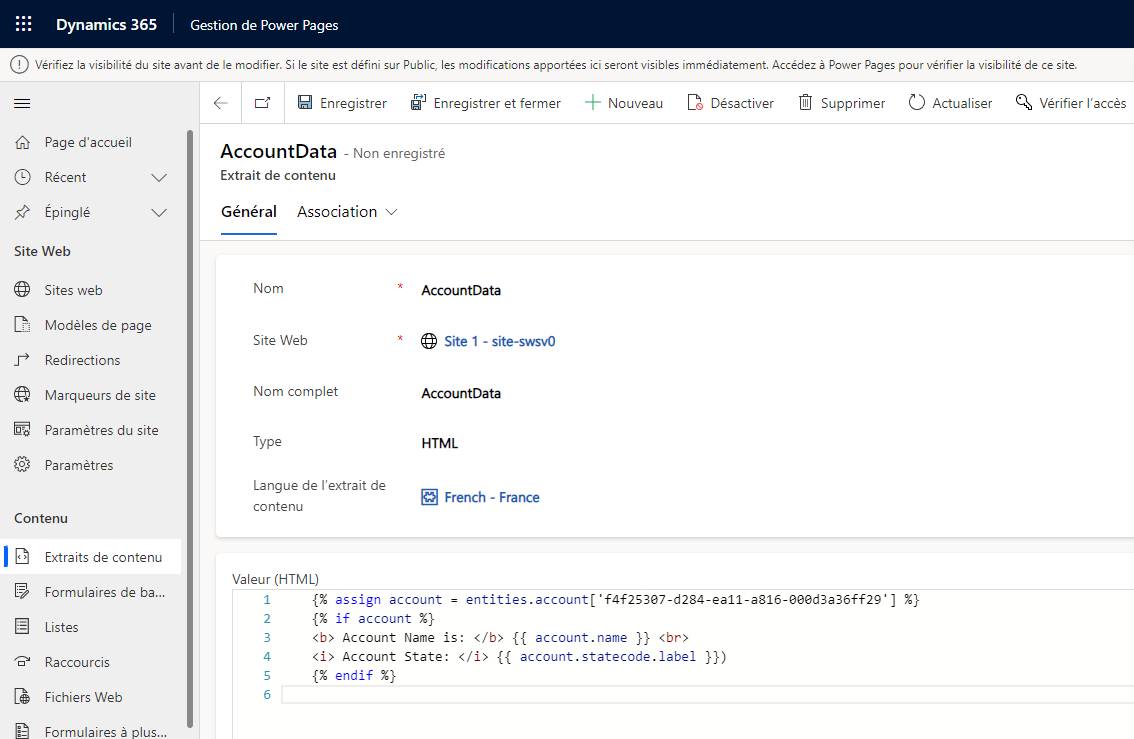Click the Gestion de Power Pages title
This screenshot has width=1134, height=739.
click(x=264, y=25)
